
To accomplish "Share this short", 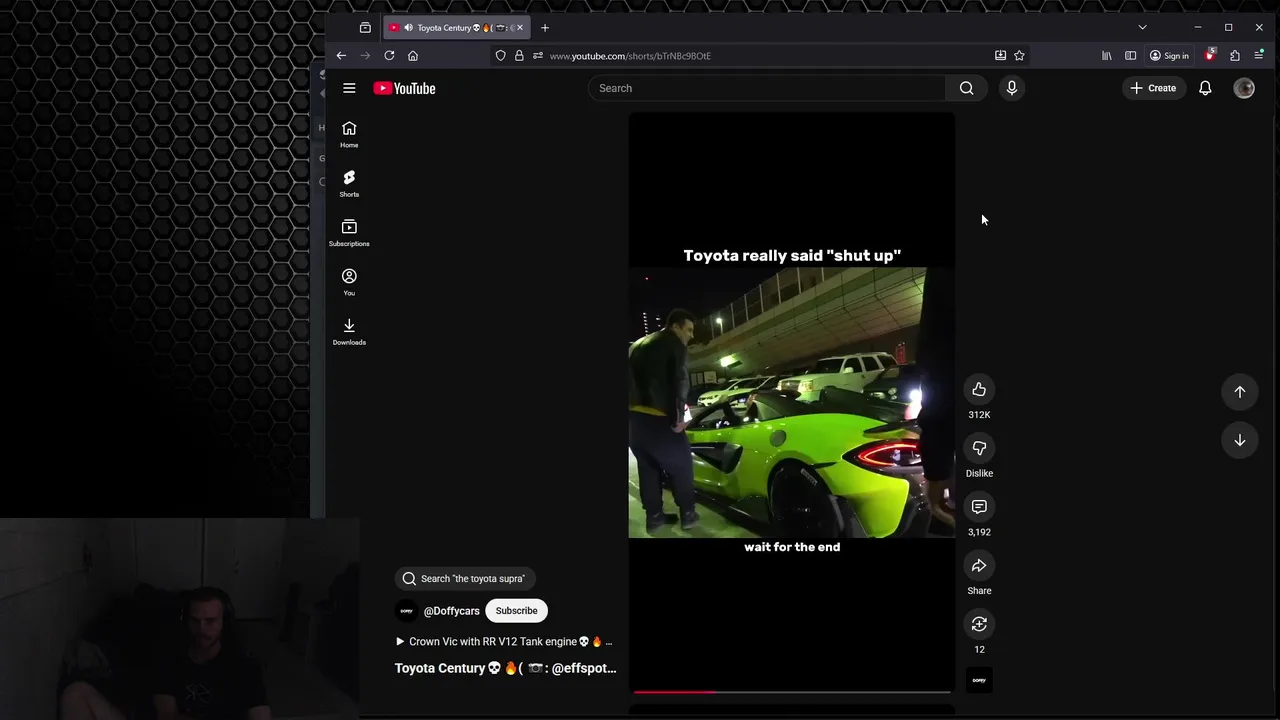I will coord(979,566).
